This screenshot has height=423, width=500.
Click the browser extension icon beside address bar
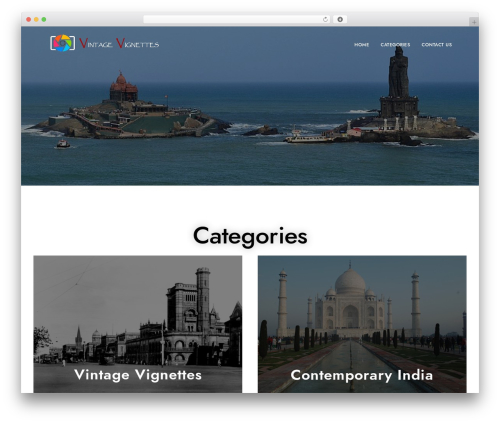(340, 19)
